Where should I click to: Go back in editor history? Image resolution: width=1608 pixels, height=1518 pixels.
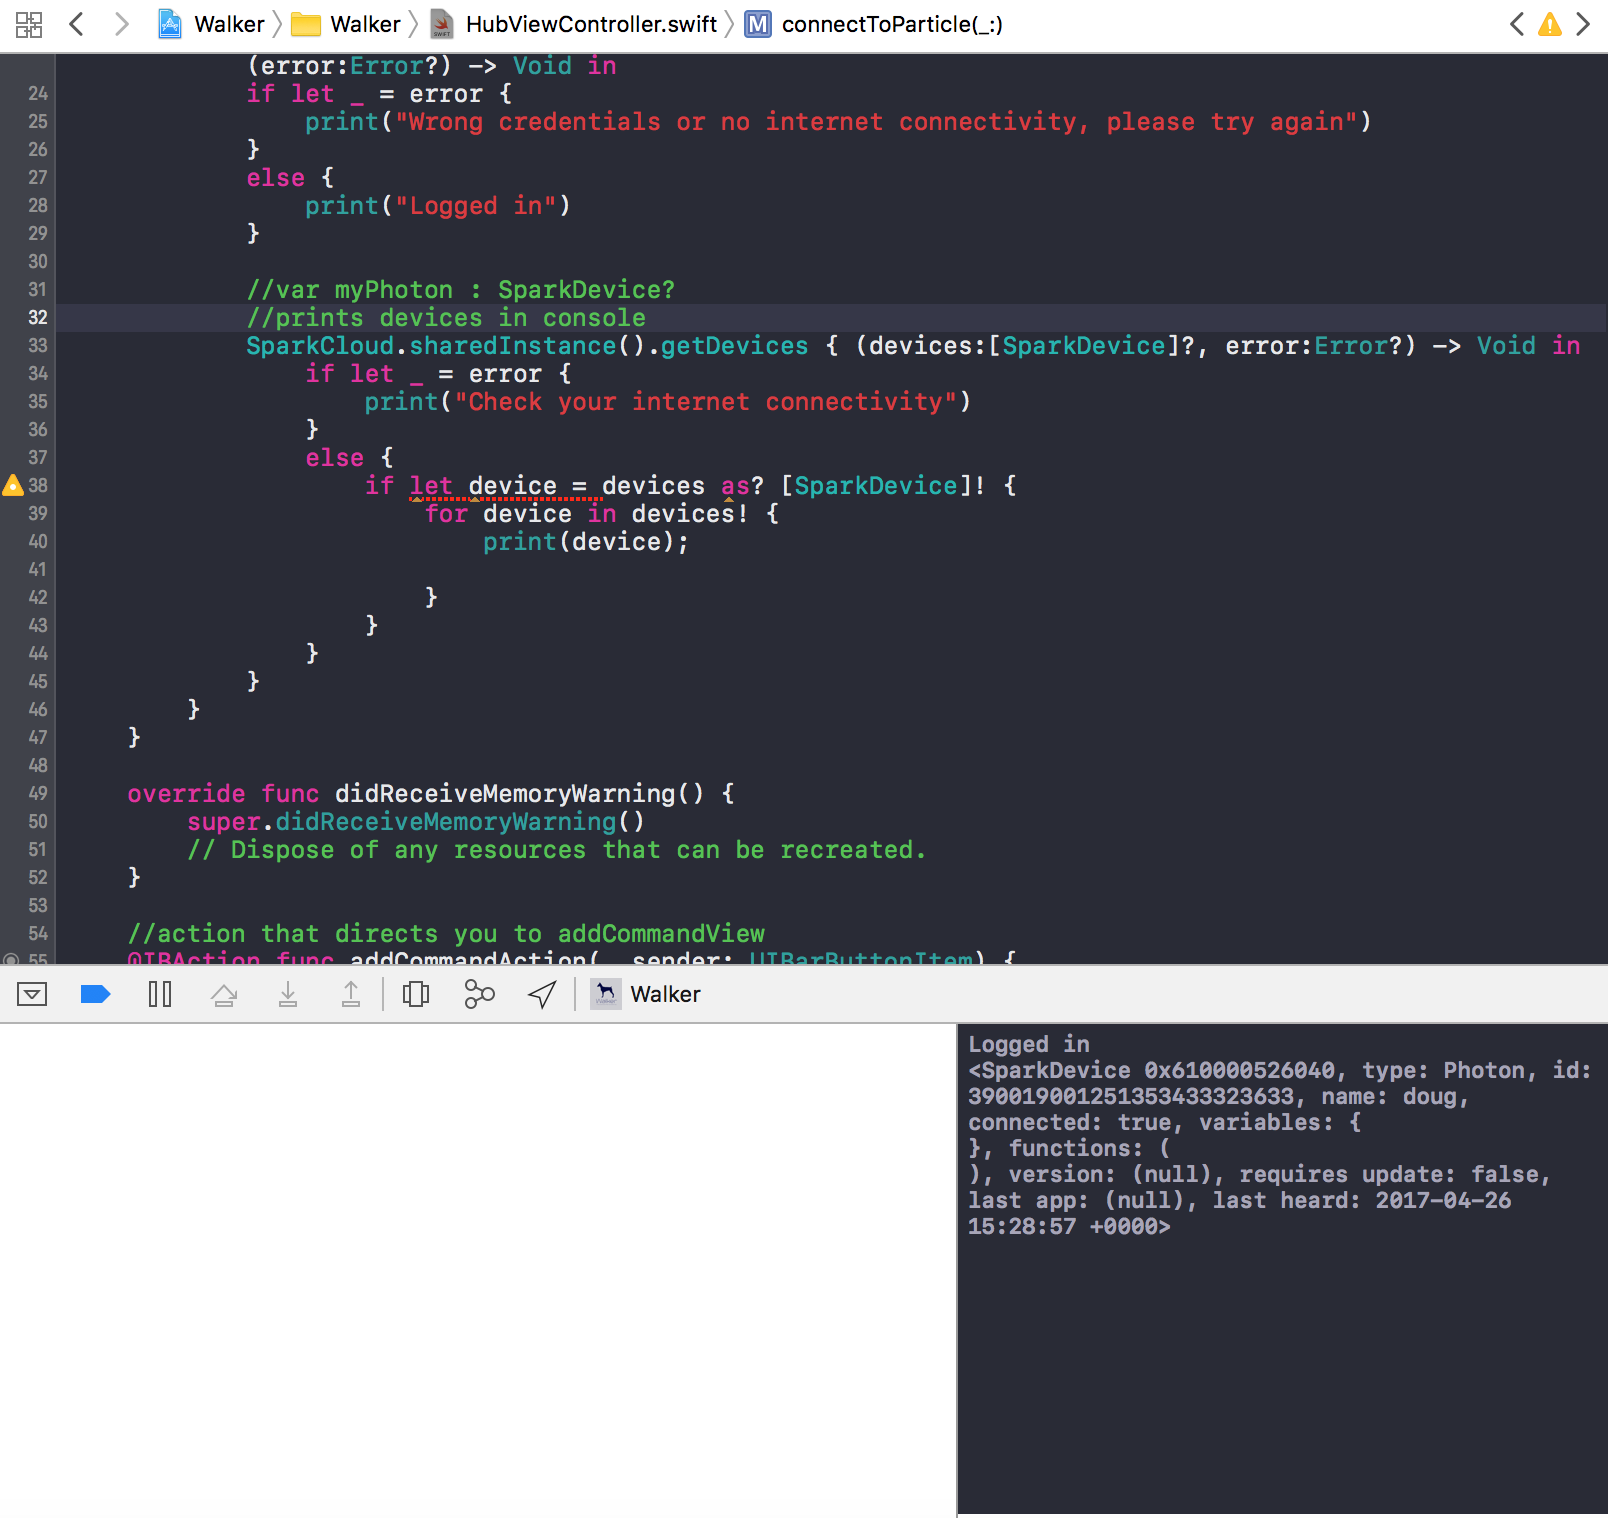point(76,24)
